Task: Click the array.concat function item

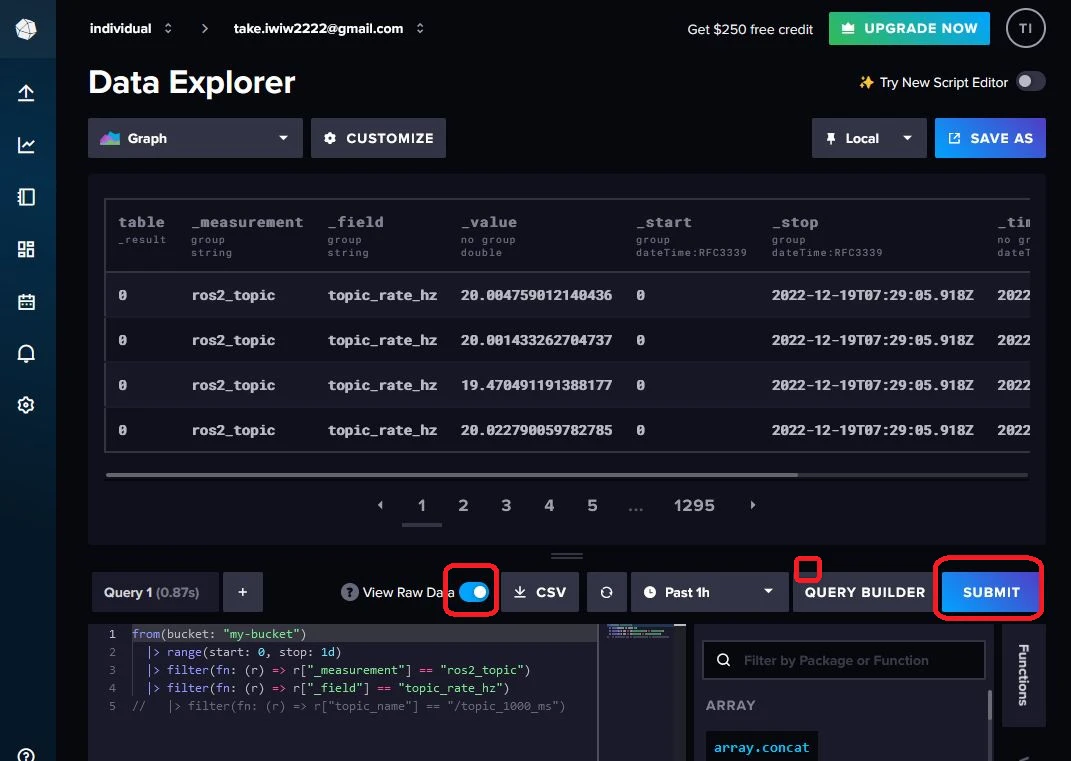Action: 762,747
